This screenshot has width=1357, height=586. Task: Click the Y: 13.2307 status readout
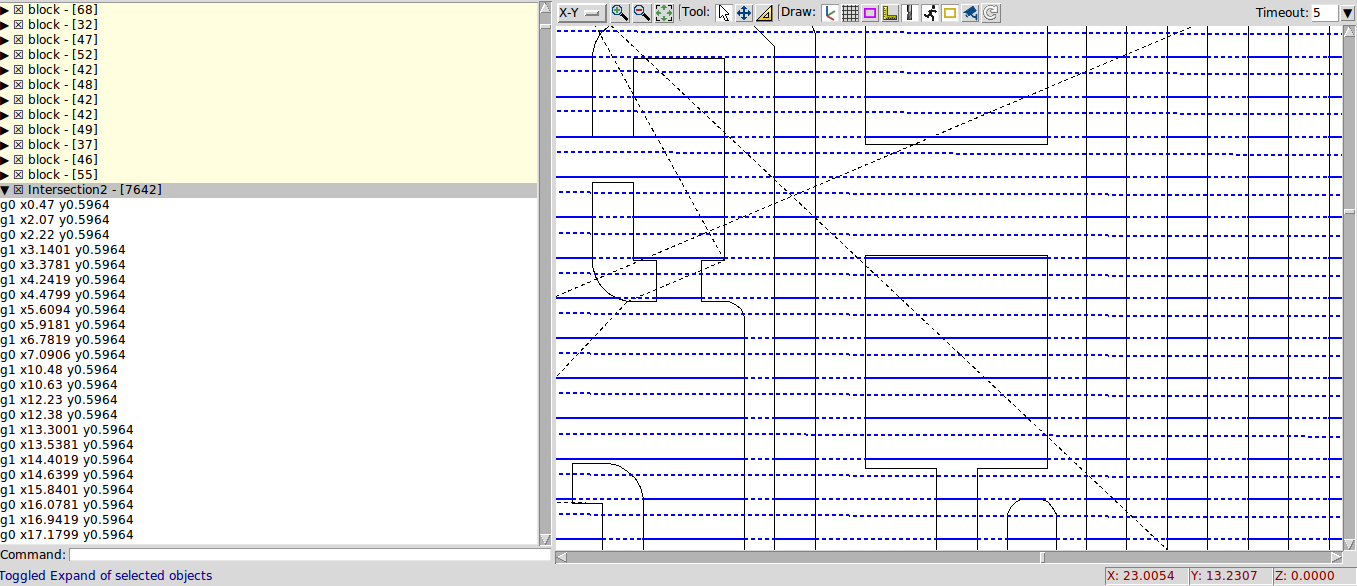coord(1229,575)
